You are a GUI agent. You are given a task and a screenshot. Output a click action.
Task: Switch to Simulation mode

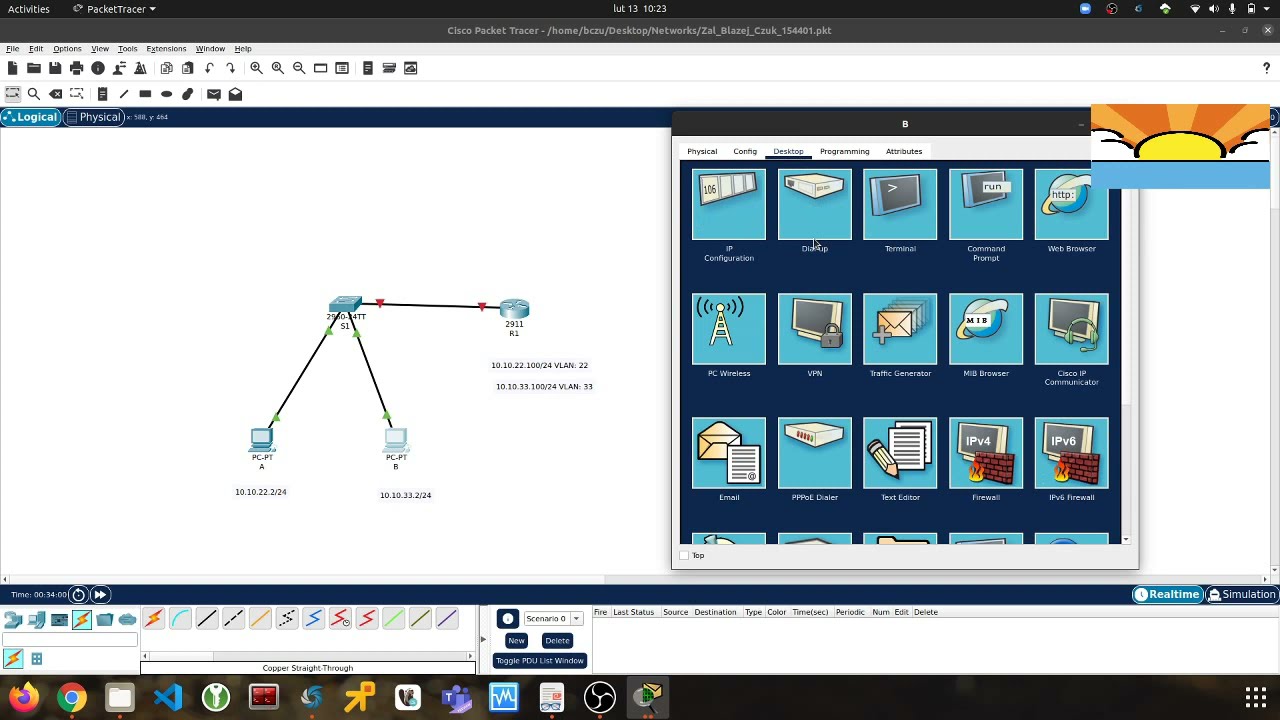[x=1241, y=594]
